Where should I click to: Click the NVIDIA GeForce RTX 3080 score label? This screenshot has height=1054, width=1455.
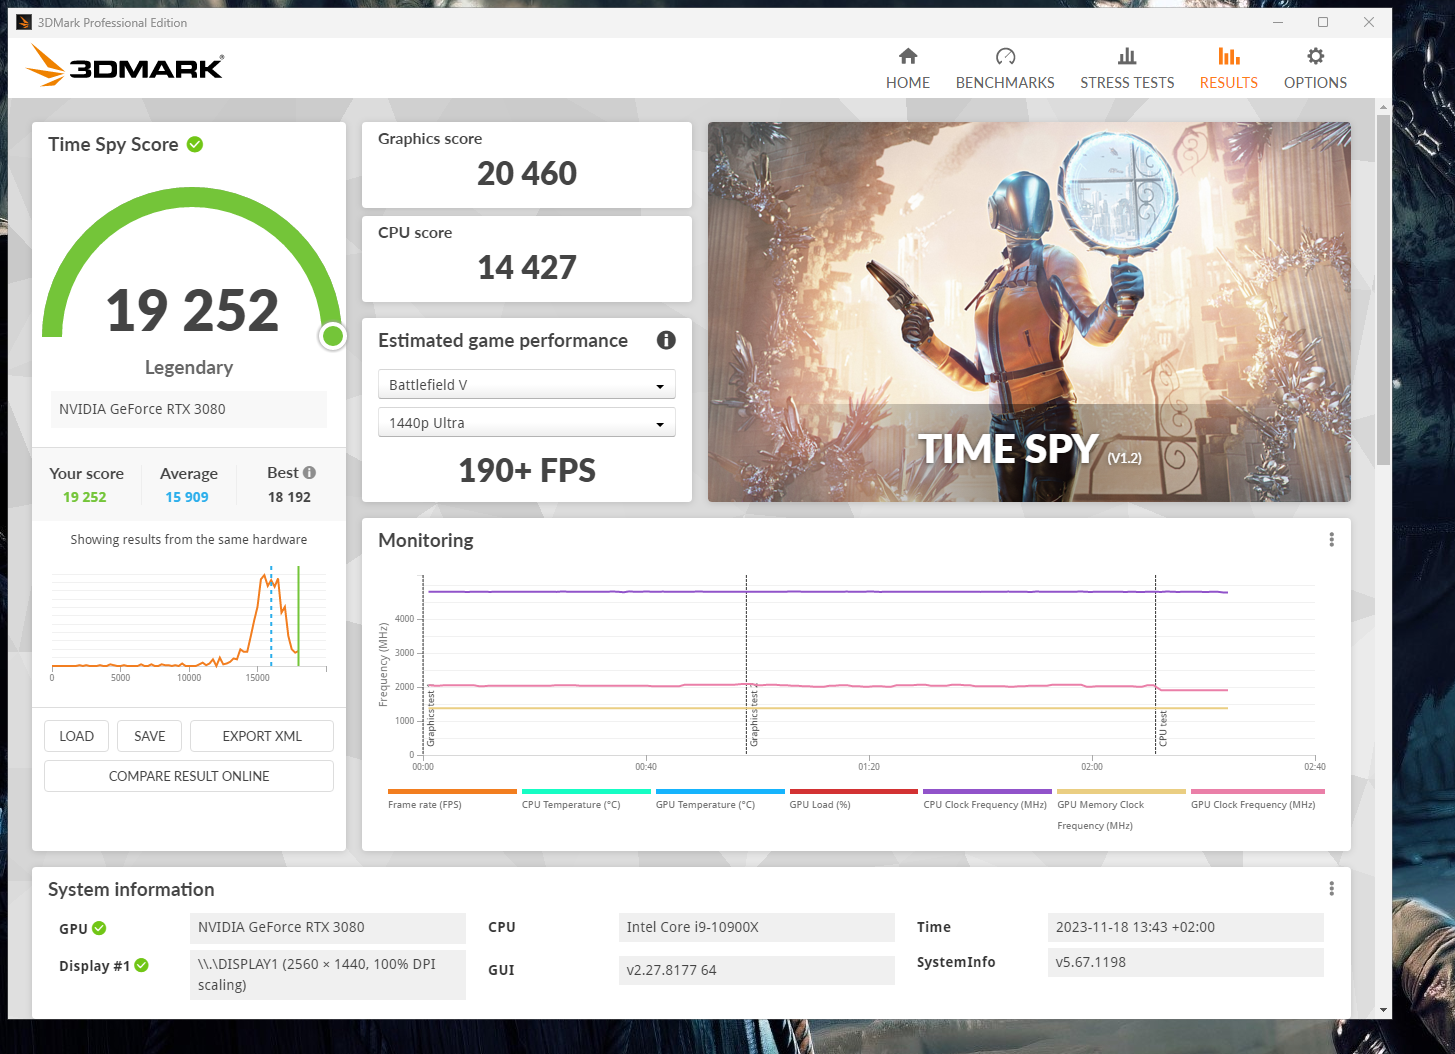pyautogui.click(x=189, y=409)
